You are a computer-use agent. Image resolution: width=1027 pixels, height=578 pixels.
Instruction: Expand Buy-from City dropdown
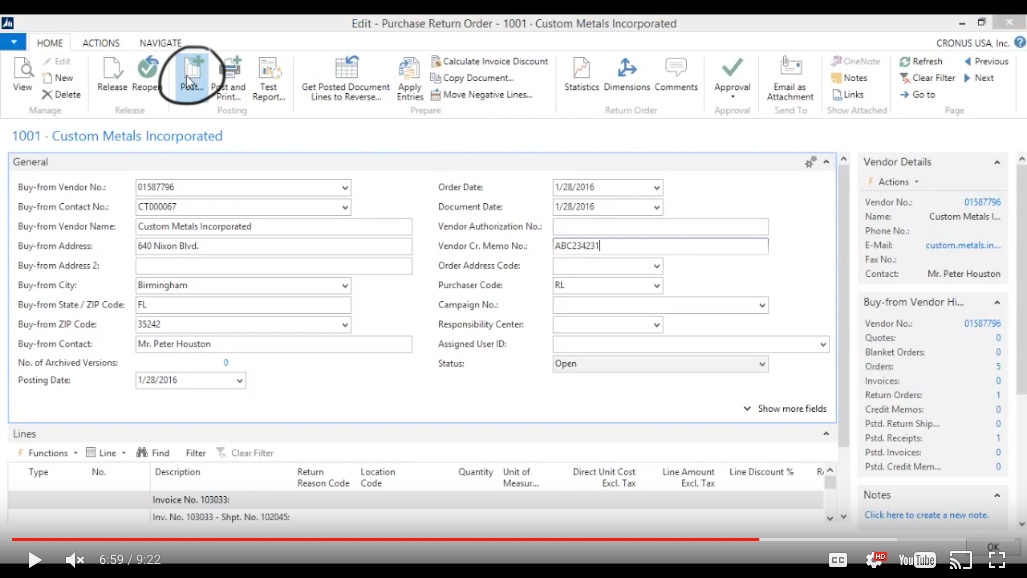(345, 286)
